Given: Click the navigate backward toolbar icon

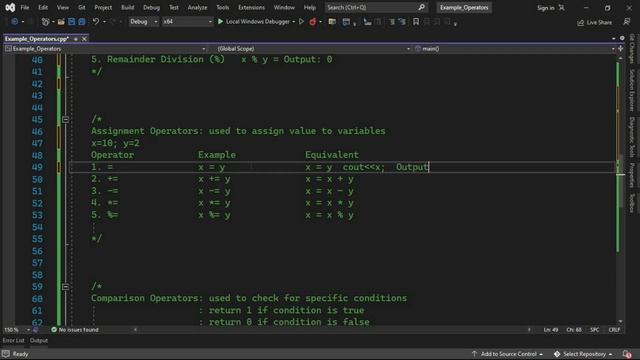Looking at the screenshot, I should [x=15, y=22].
